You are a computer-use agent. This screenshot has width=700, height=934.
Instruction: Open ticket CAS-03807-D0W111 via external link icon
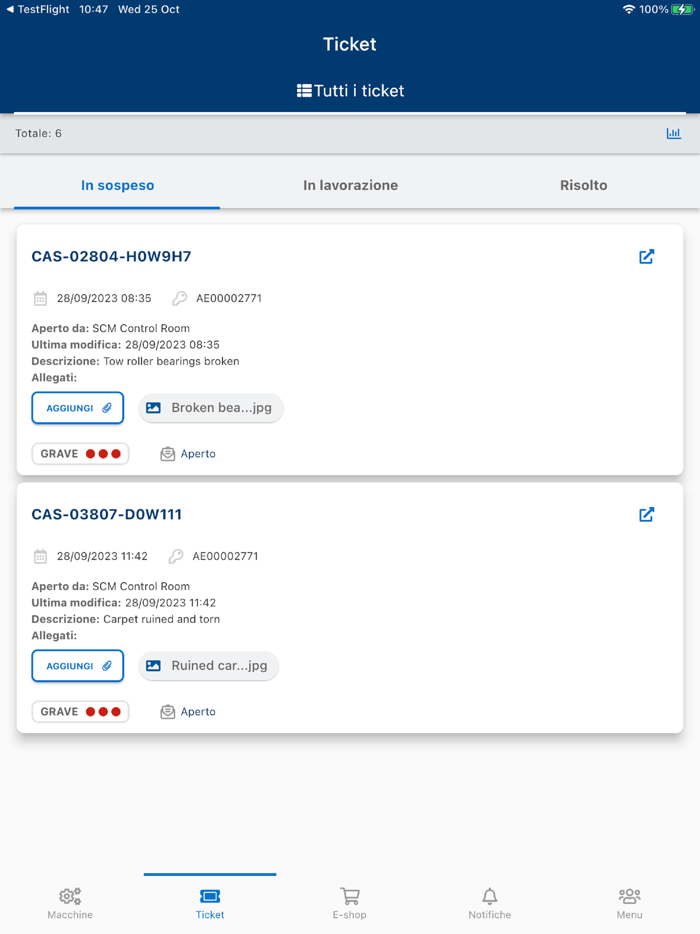click(x=647, y=514)
